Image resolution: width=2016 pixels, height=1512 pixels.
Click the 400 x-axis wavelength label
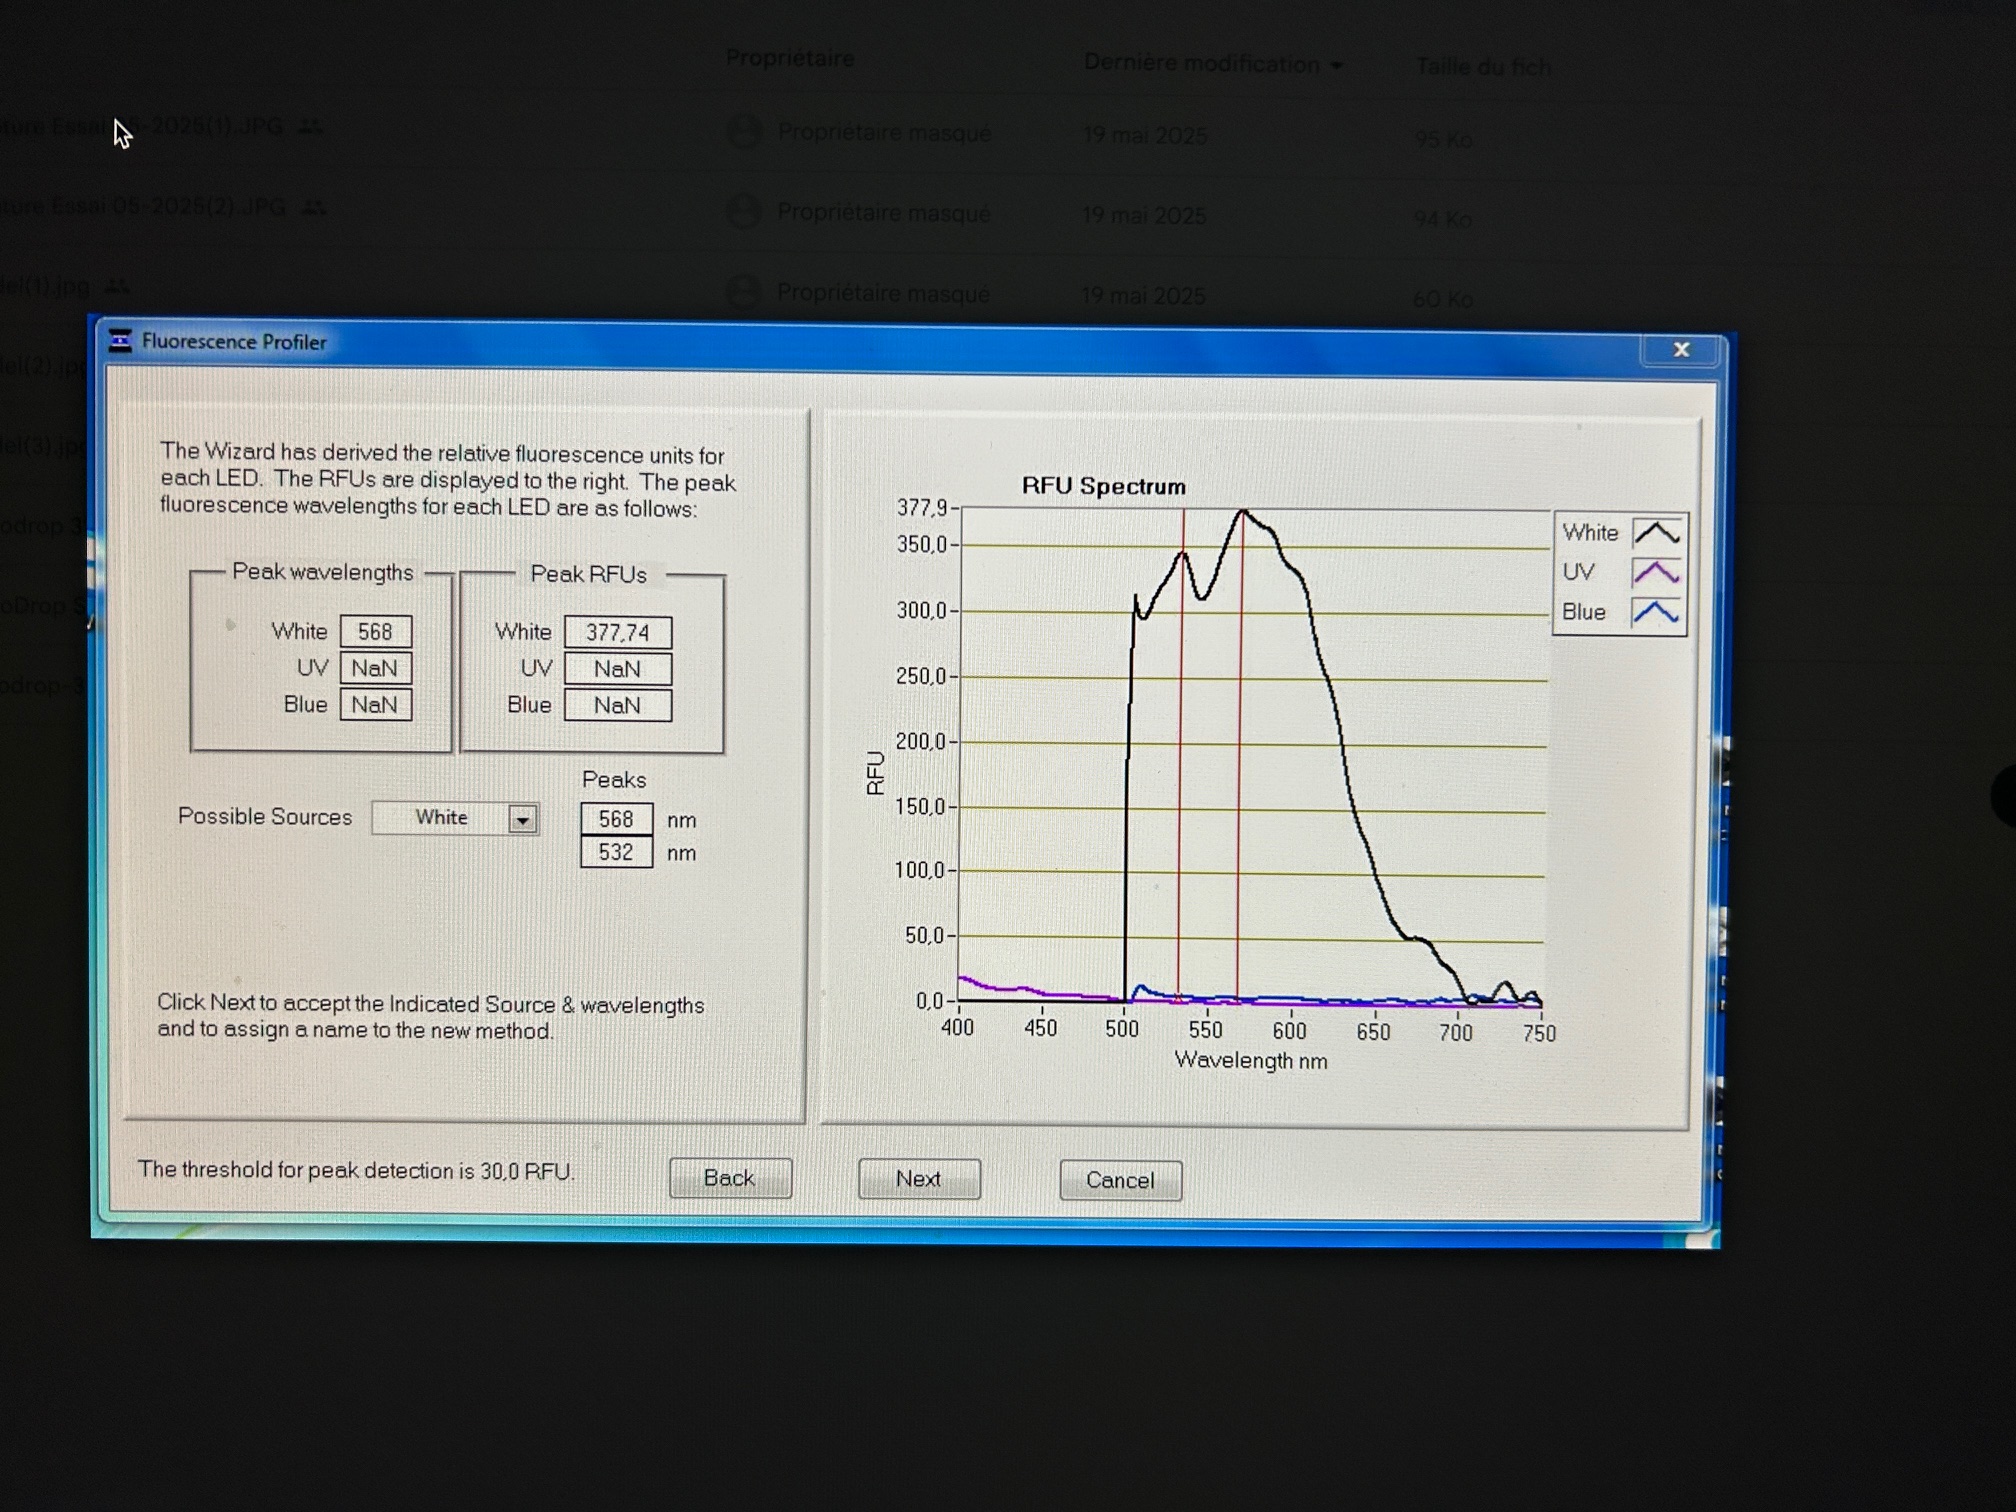click(x=957, y=1027)
